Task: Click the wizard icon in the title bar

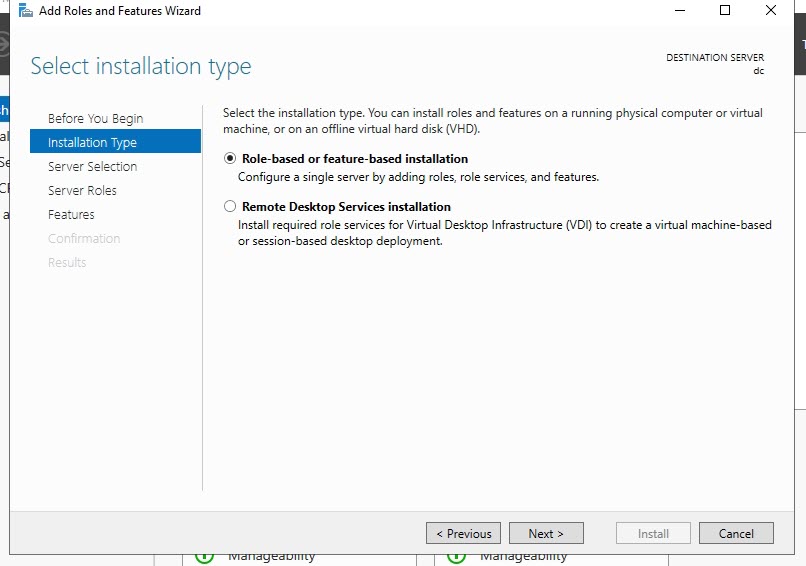Action: tap(26, 11)
